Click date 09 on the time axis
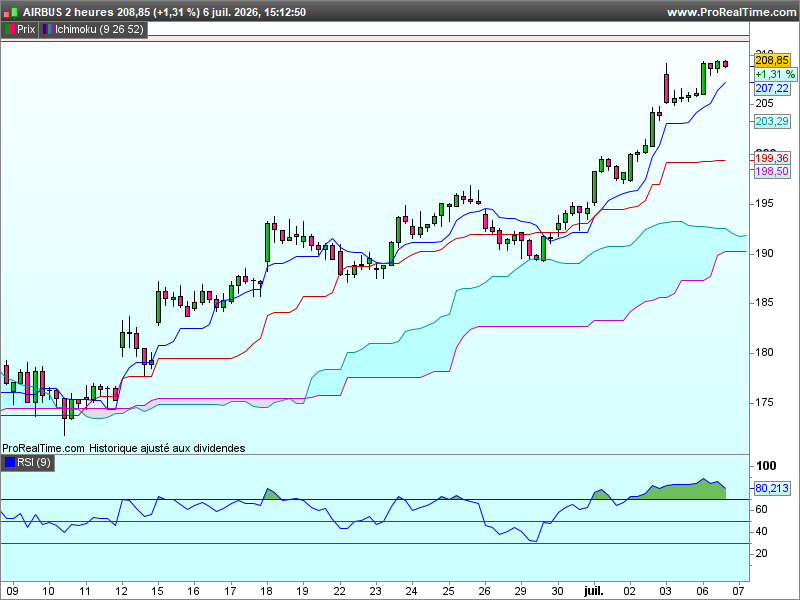 12,591
